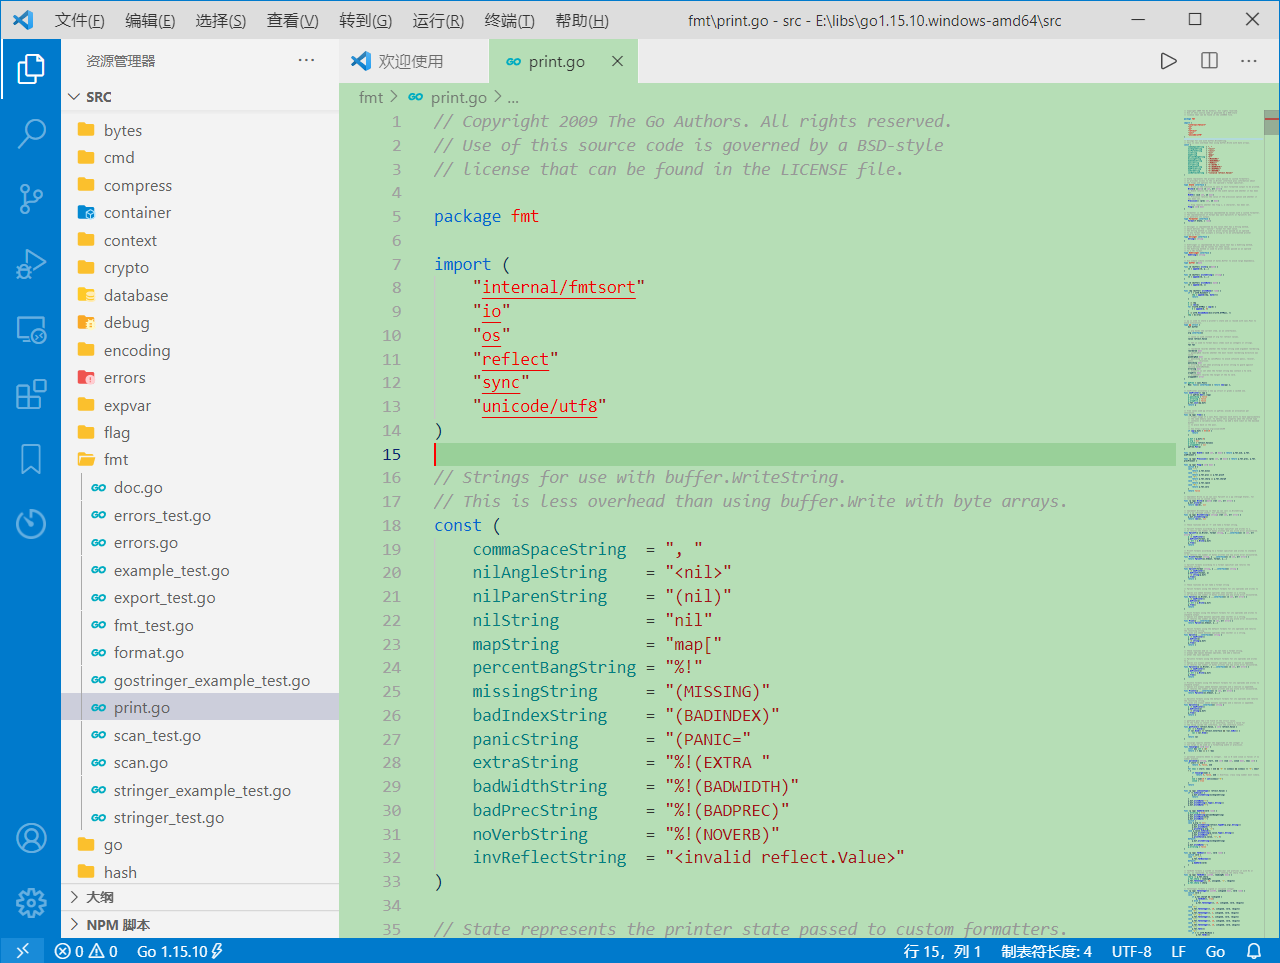Open the 终端(T) menu

coord(509,20)
